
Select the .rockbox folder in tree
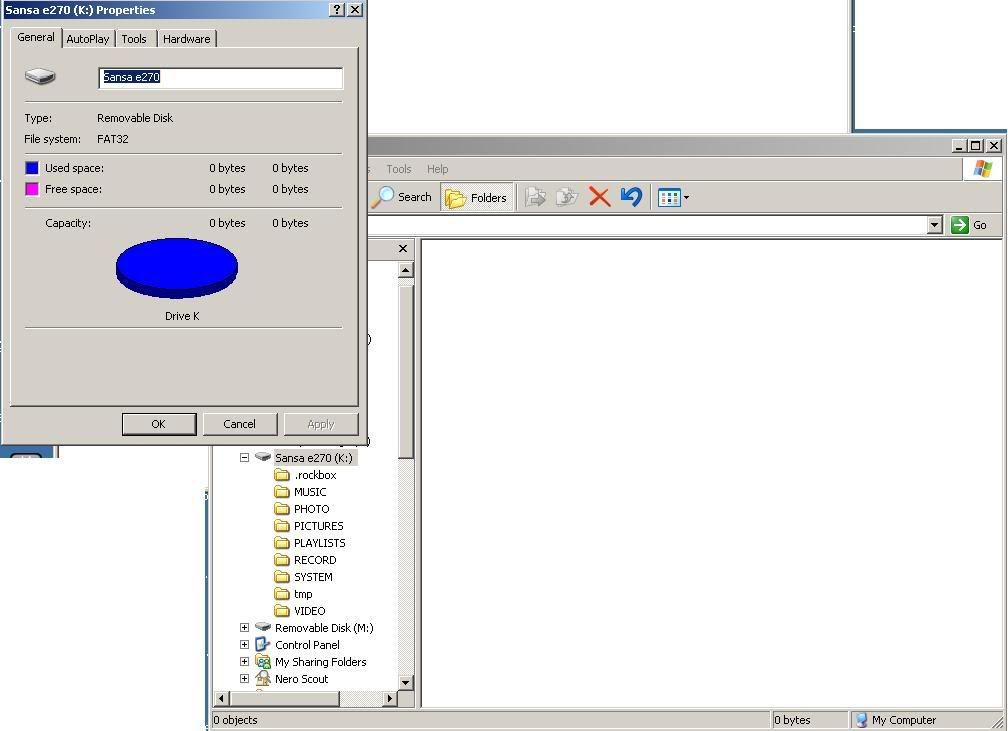[x=314, y=475]
